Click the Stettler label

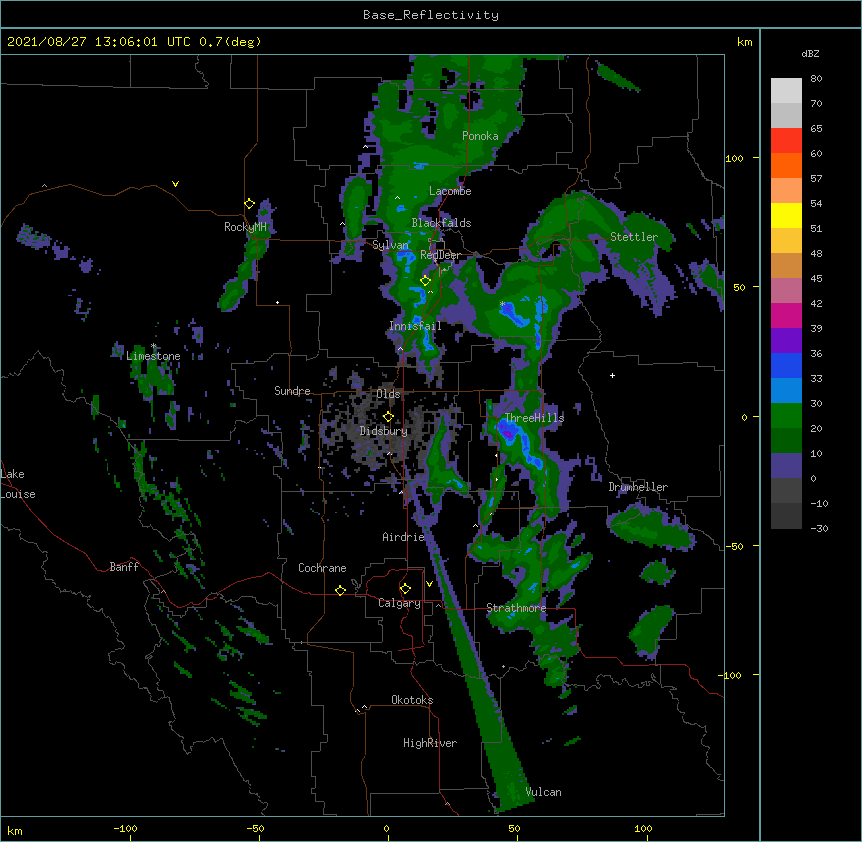click(x=634, y=237)
